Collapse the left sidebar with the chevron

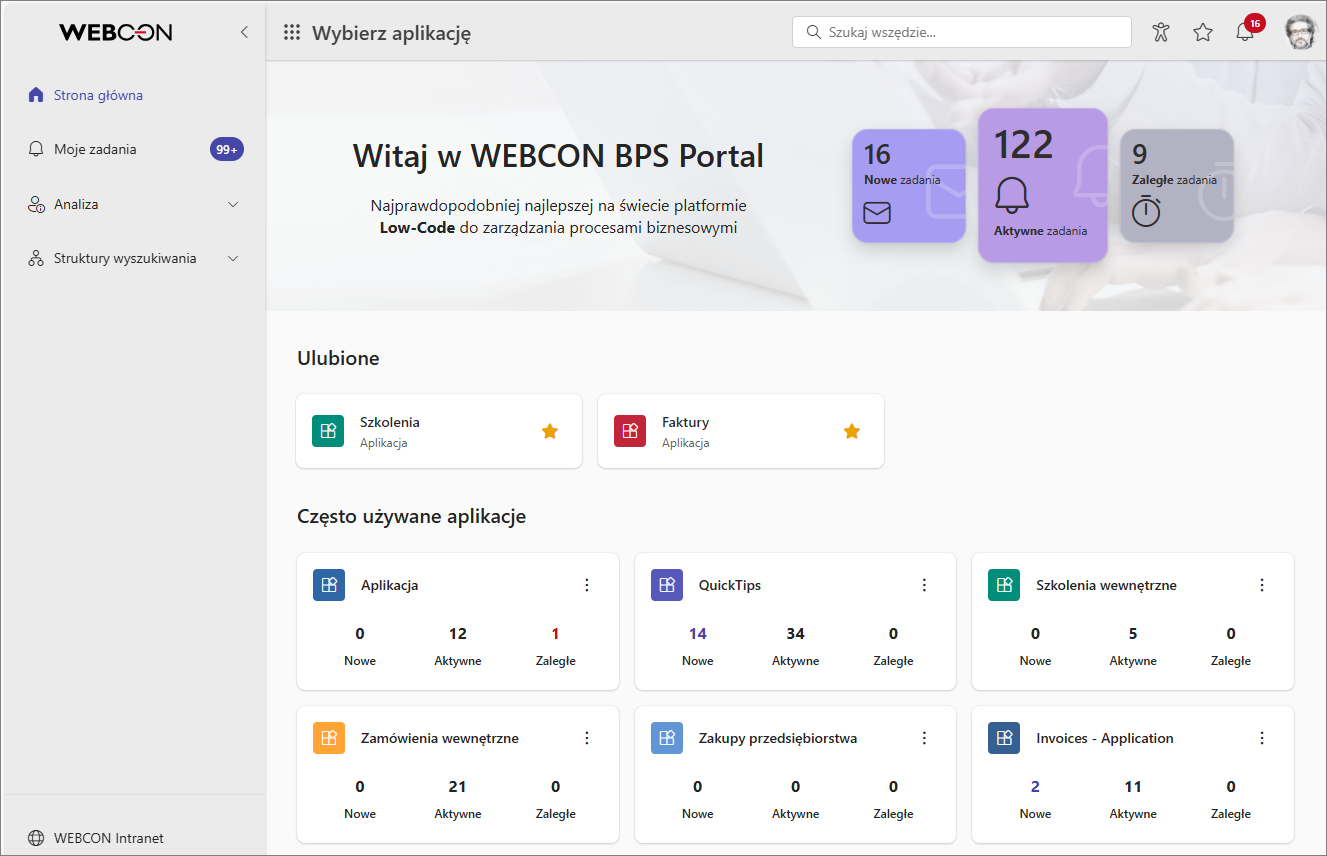pos(244,32)
